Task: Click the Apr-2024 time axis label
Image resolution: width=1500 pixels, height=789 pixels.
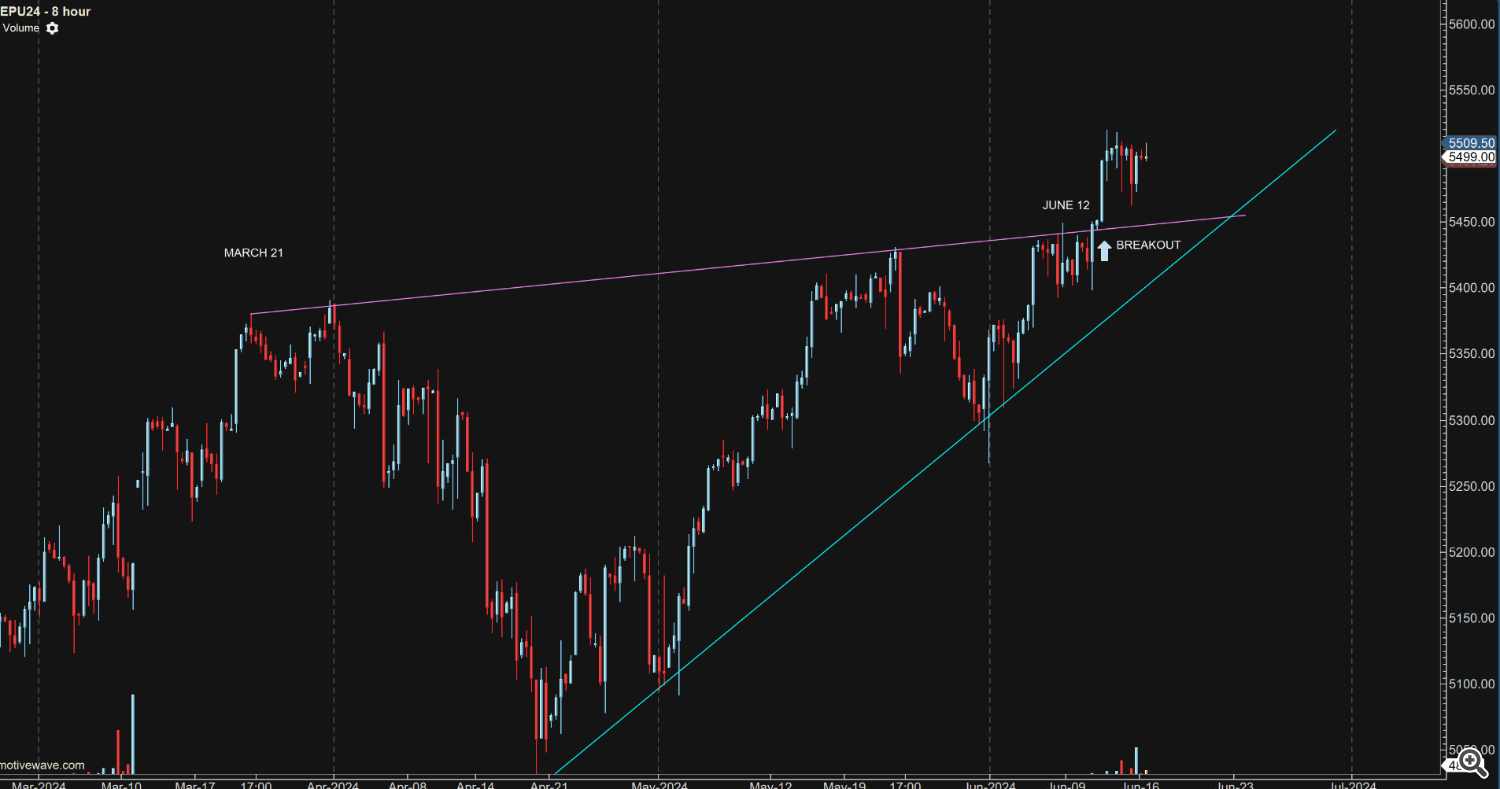Action: [334, 783]
